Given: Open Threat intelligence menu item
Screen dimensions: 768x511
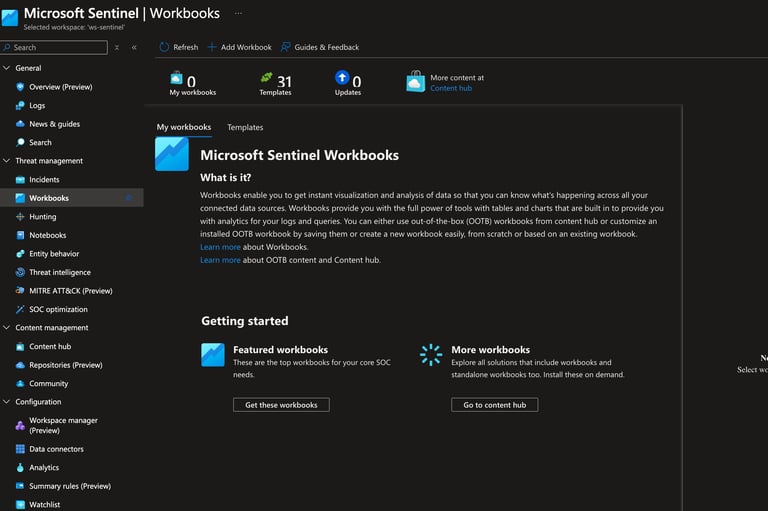Looking at the screenshot, I should click(72, 272).
